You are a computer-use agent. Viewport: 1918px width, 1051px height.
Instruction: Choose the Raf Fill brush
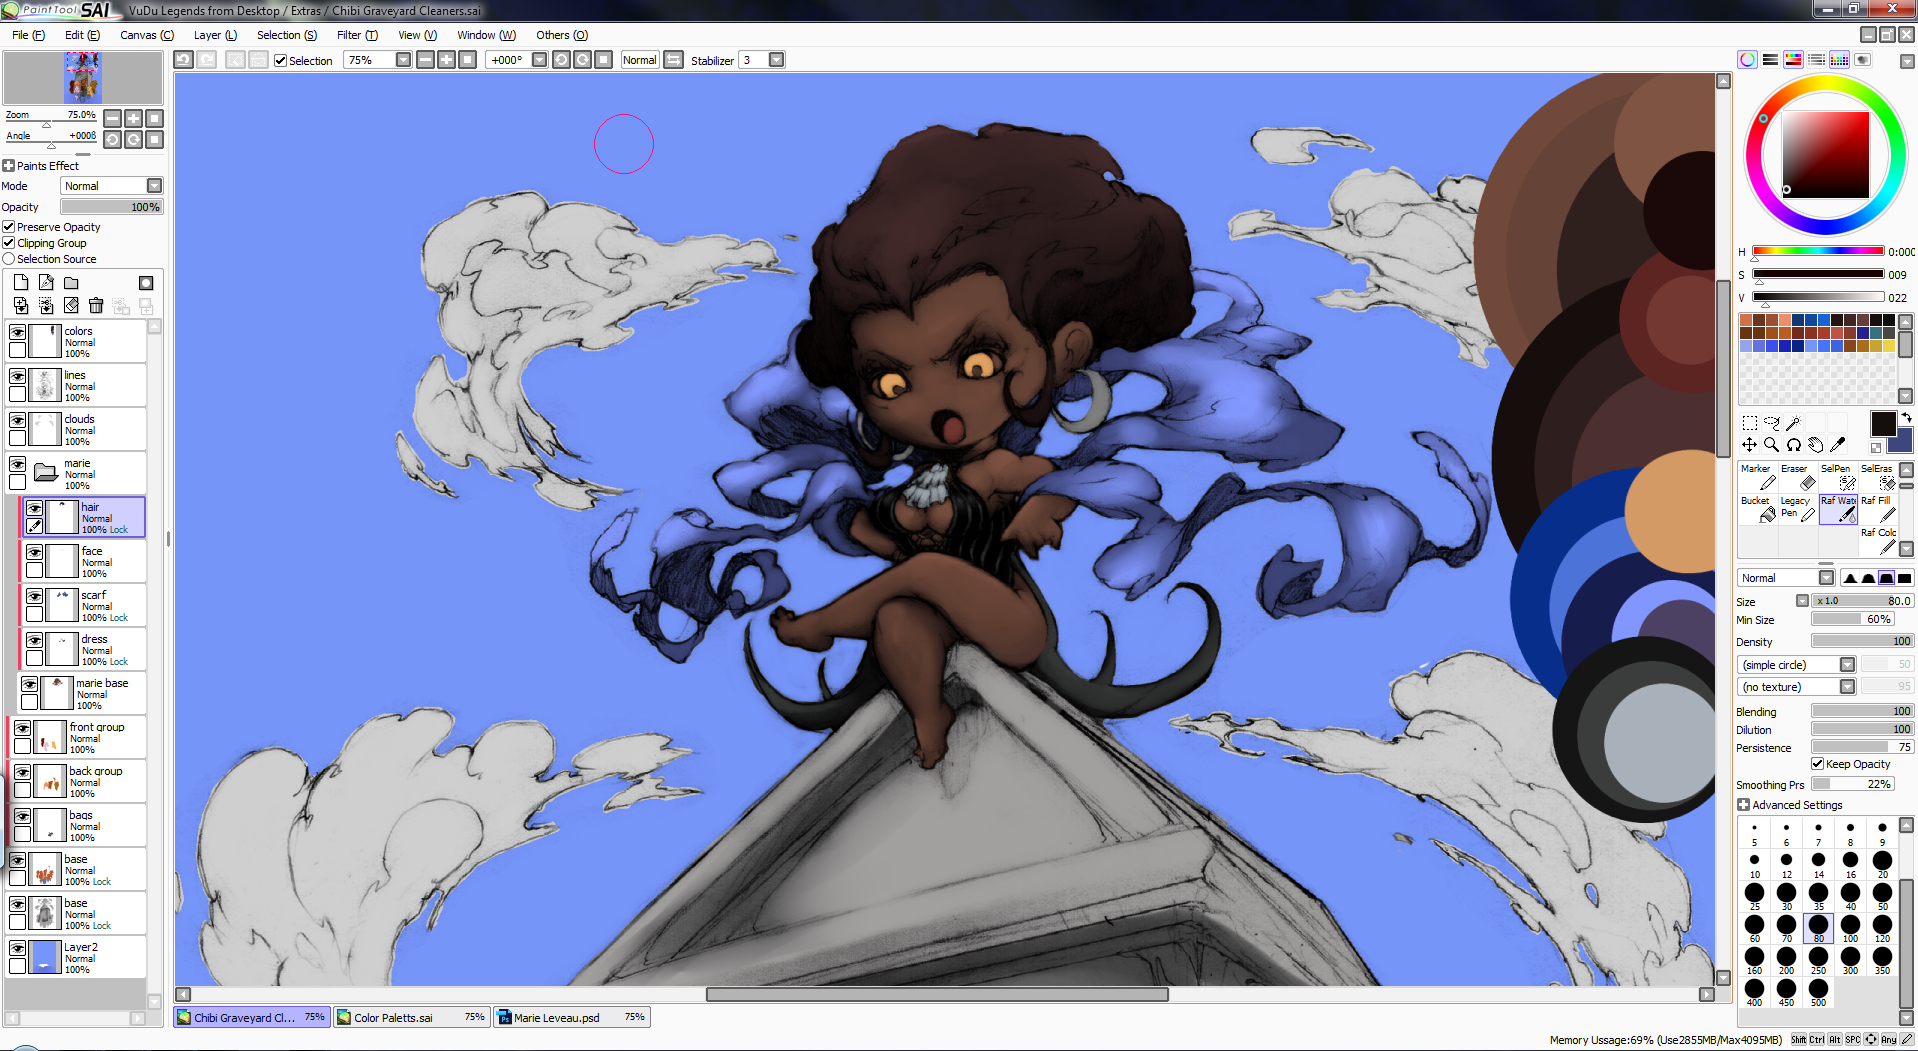pyautogui.click(x=1878, y=509)
